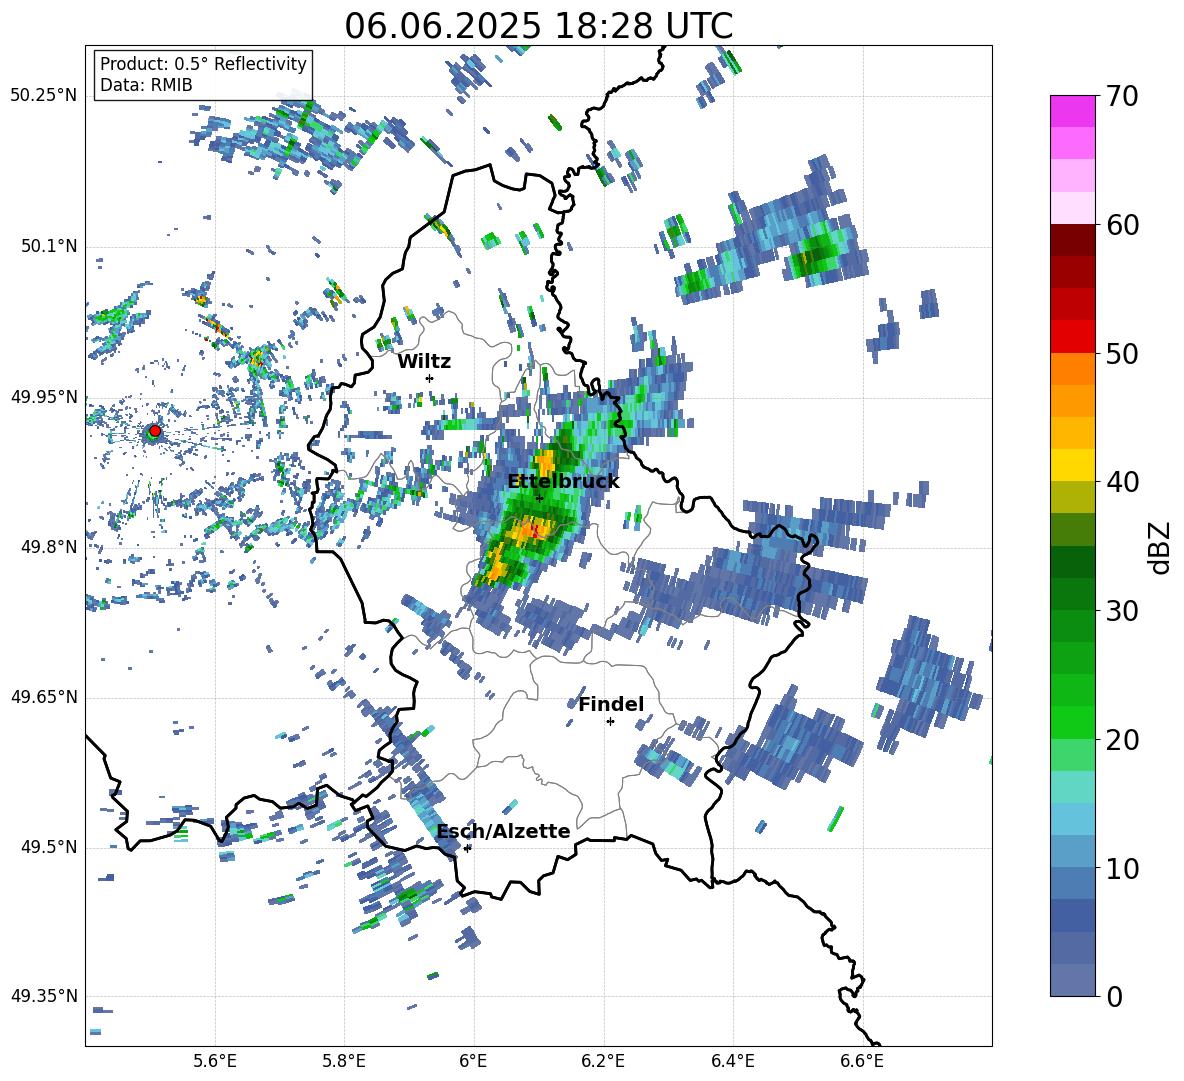Click the Wiltz city label
Viewport: 1184px width, 1081px height.
[x=424, y=362]
